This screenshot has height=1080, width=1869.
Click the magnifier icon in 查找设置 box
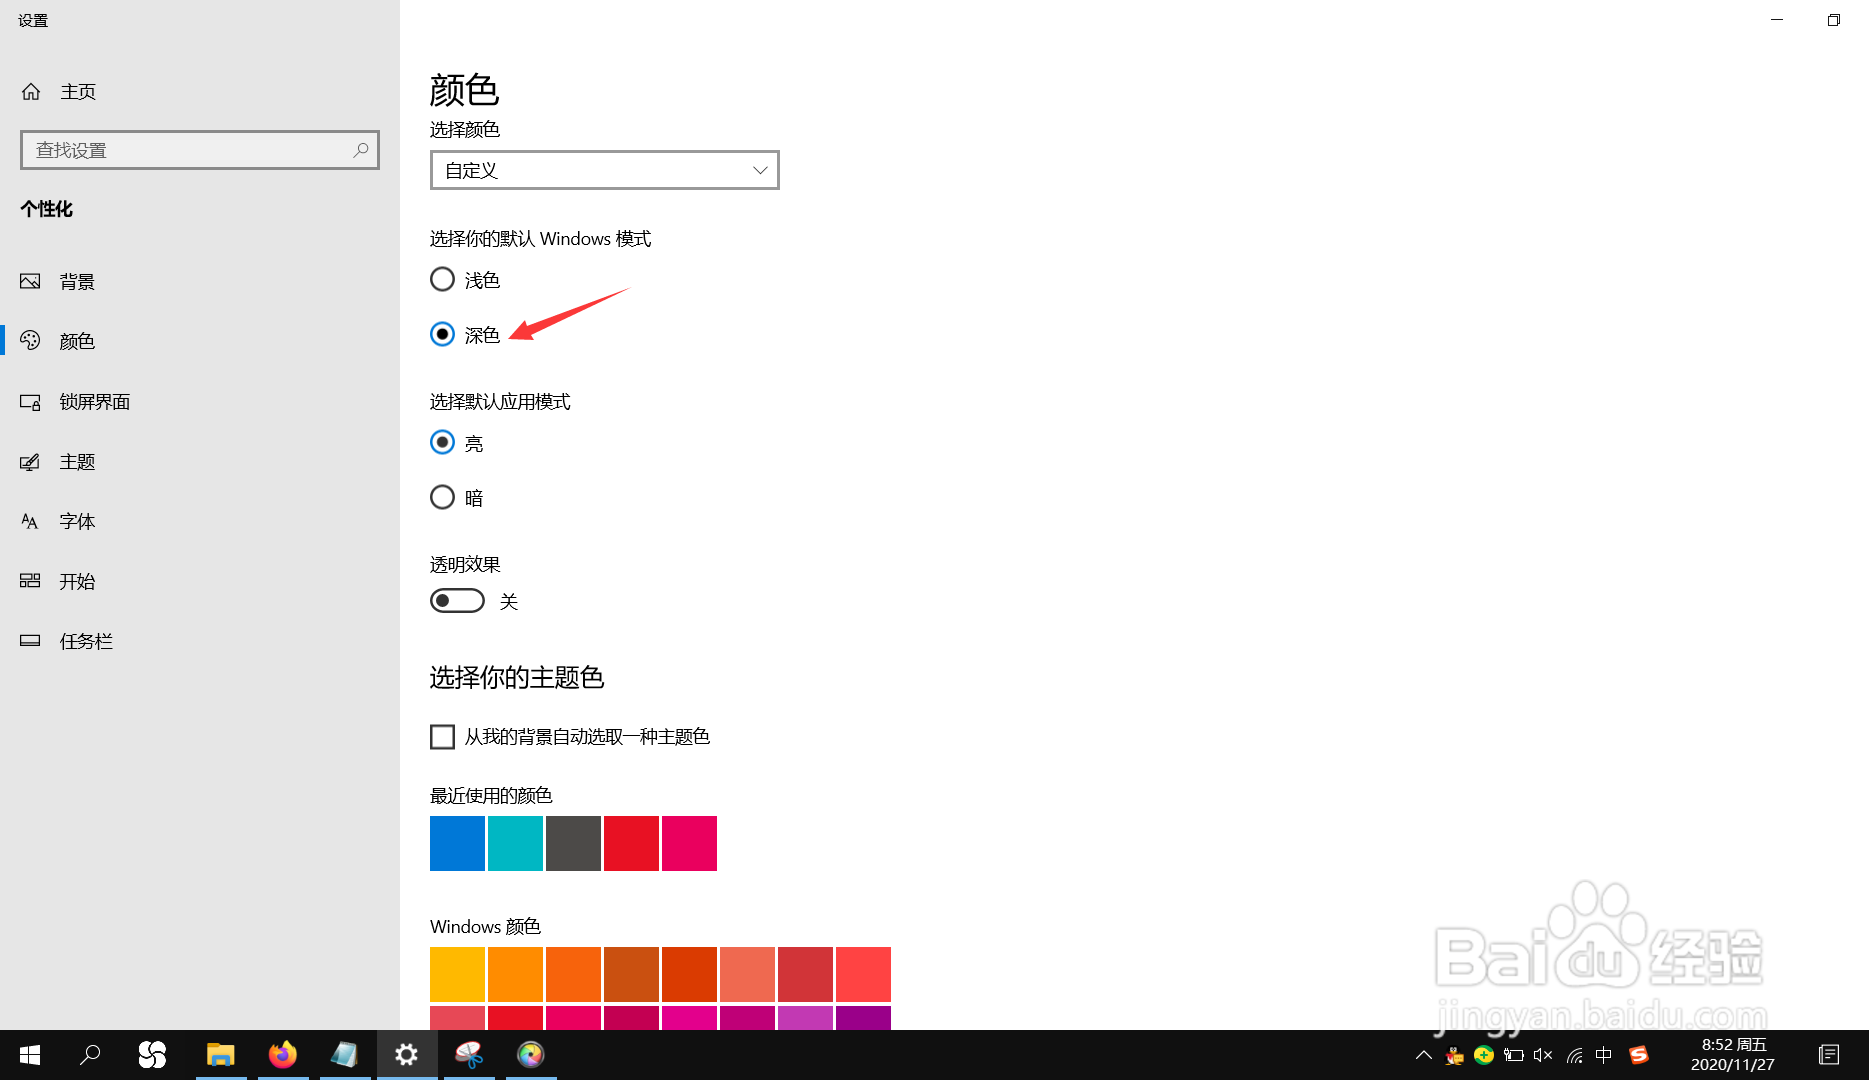[x=361, y=150]
